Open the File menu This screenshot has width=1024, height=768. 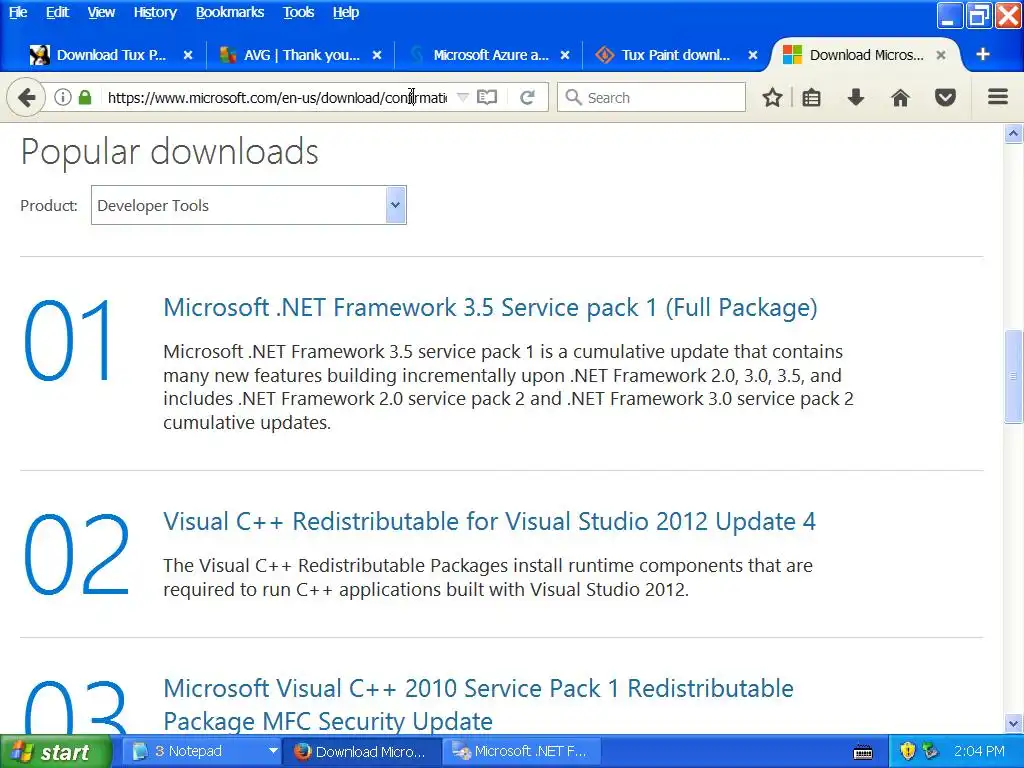tap(18, 12)
